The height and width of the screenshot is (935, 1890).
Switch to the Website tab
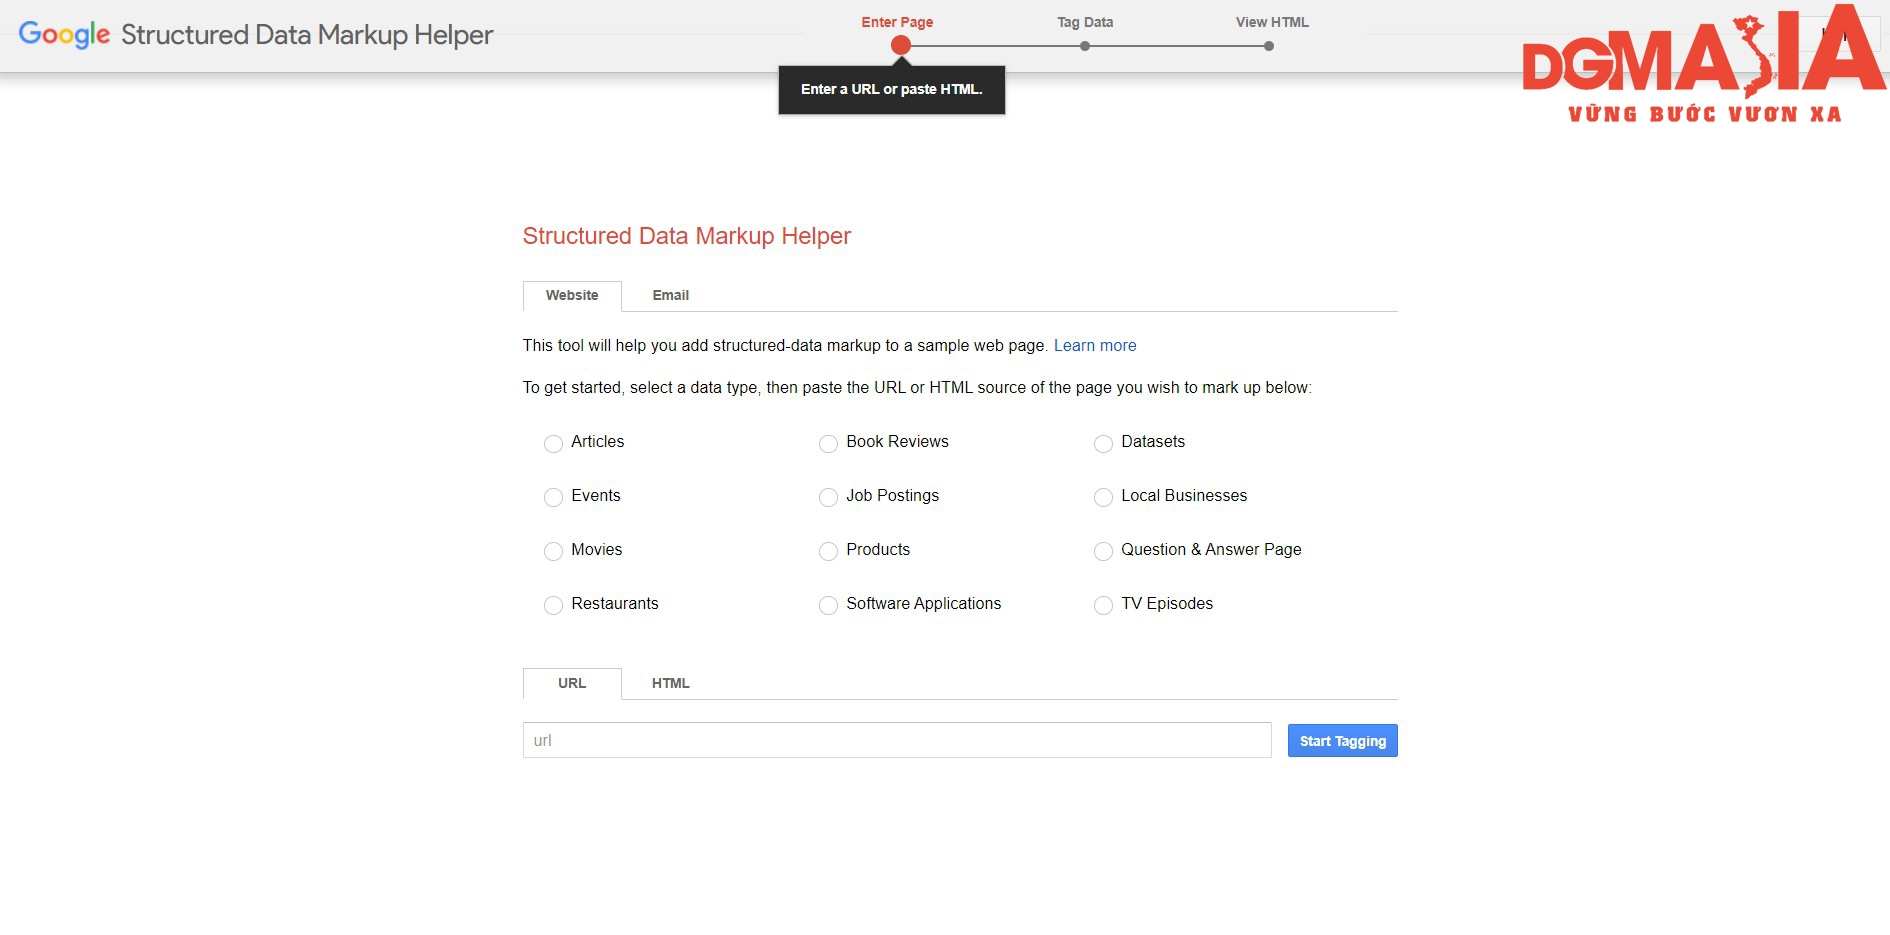572,295
